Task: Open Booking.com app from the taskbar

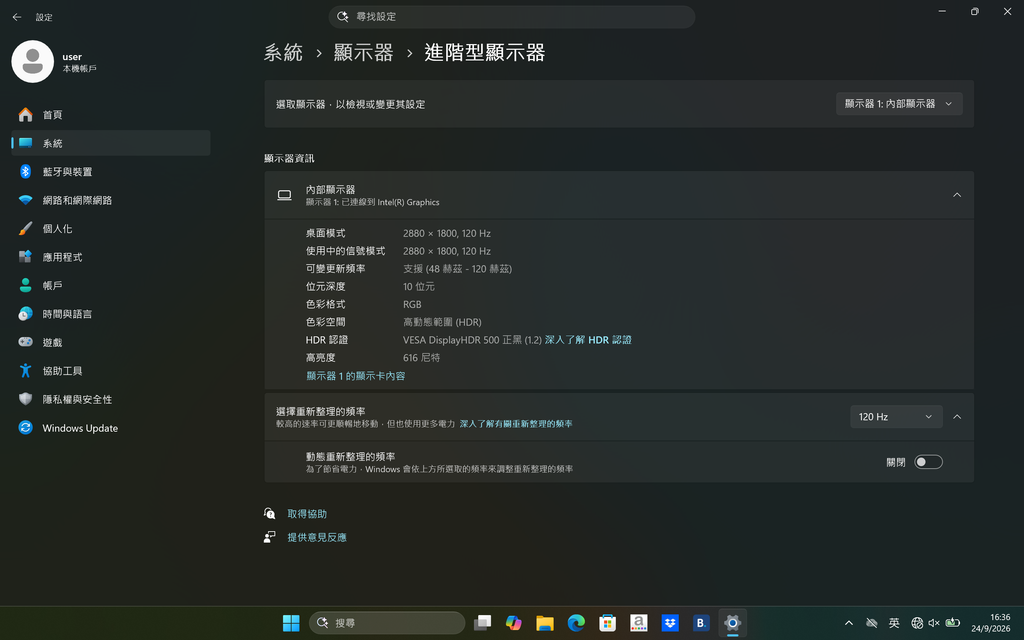Action: tap(701, 623)
